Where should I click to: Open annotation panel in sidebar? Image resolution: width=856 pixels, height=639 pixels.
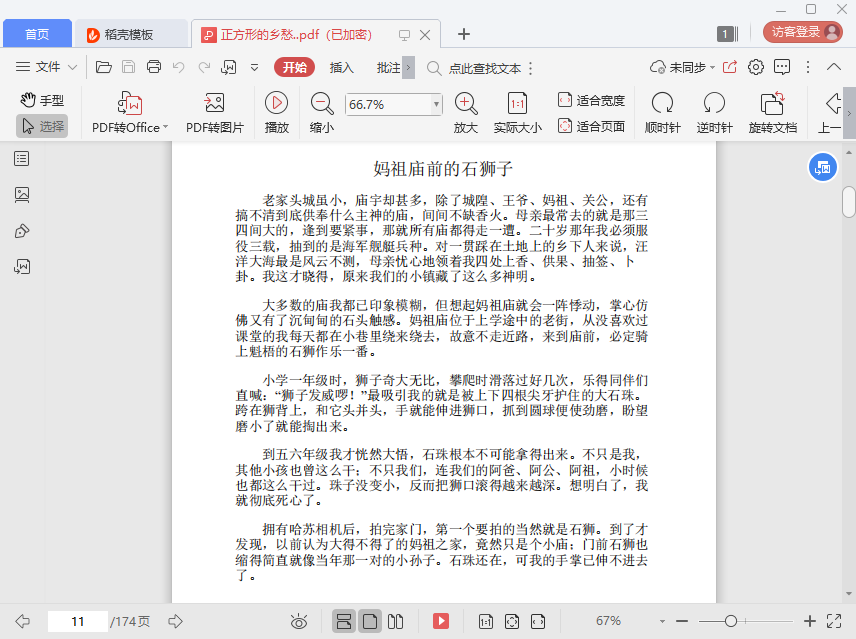tap(22, 231)
